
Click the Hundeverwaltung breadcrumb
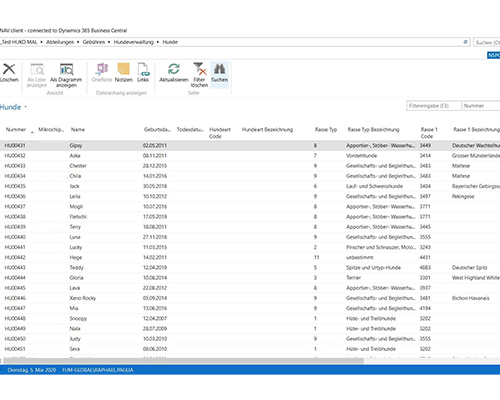coord(134,42)
